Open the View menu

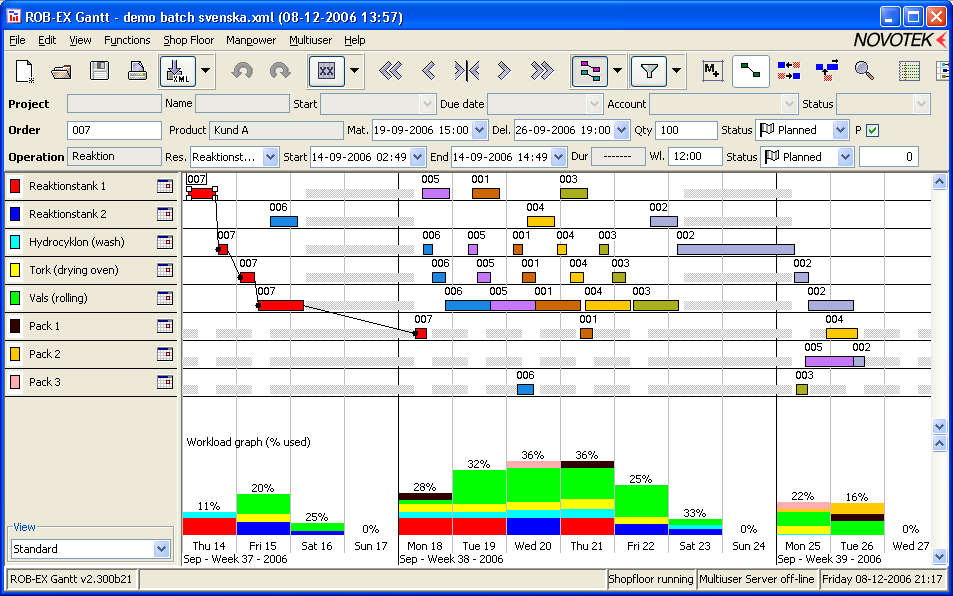coord(80,40)
